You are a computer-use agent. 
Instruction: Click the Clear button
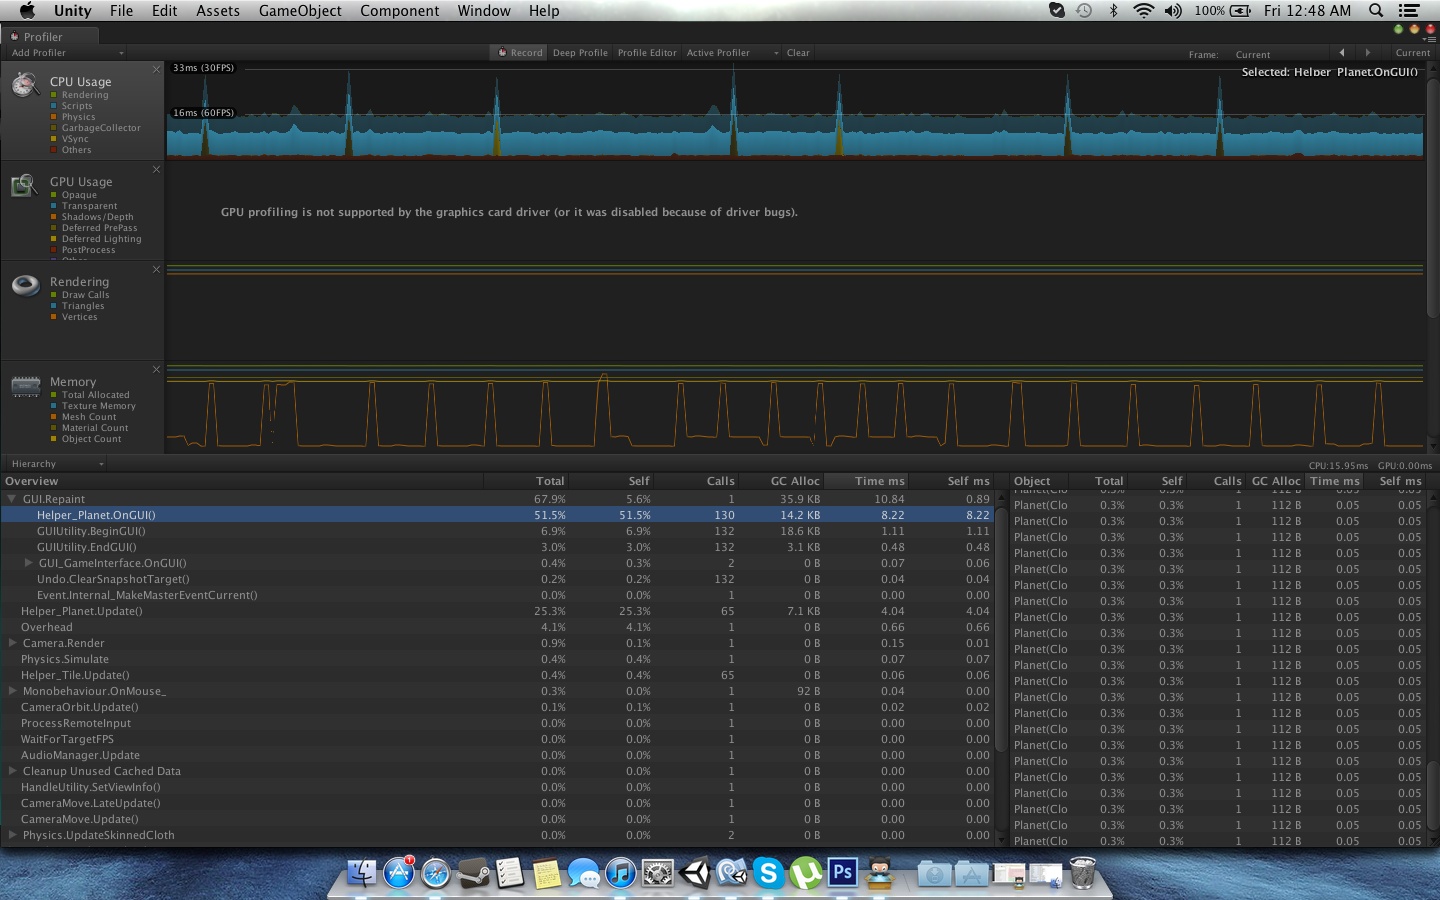click(x=798, y=53)
